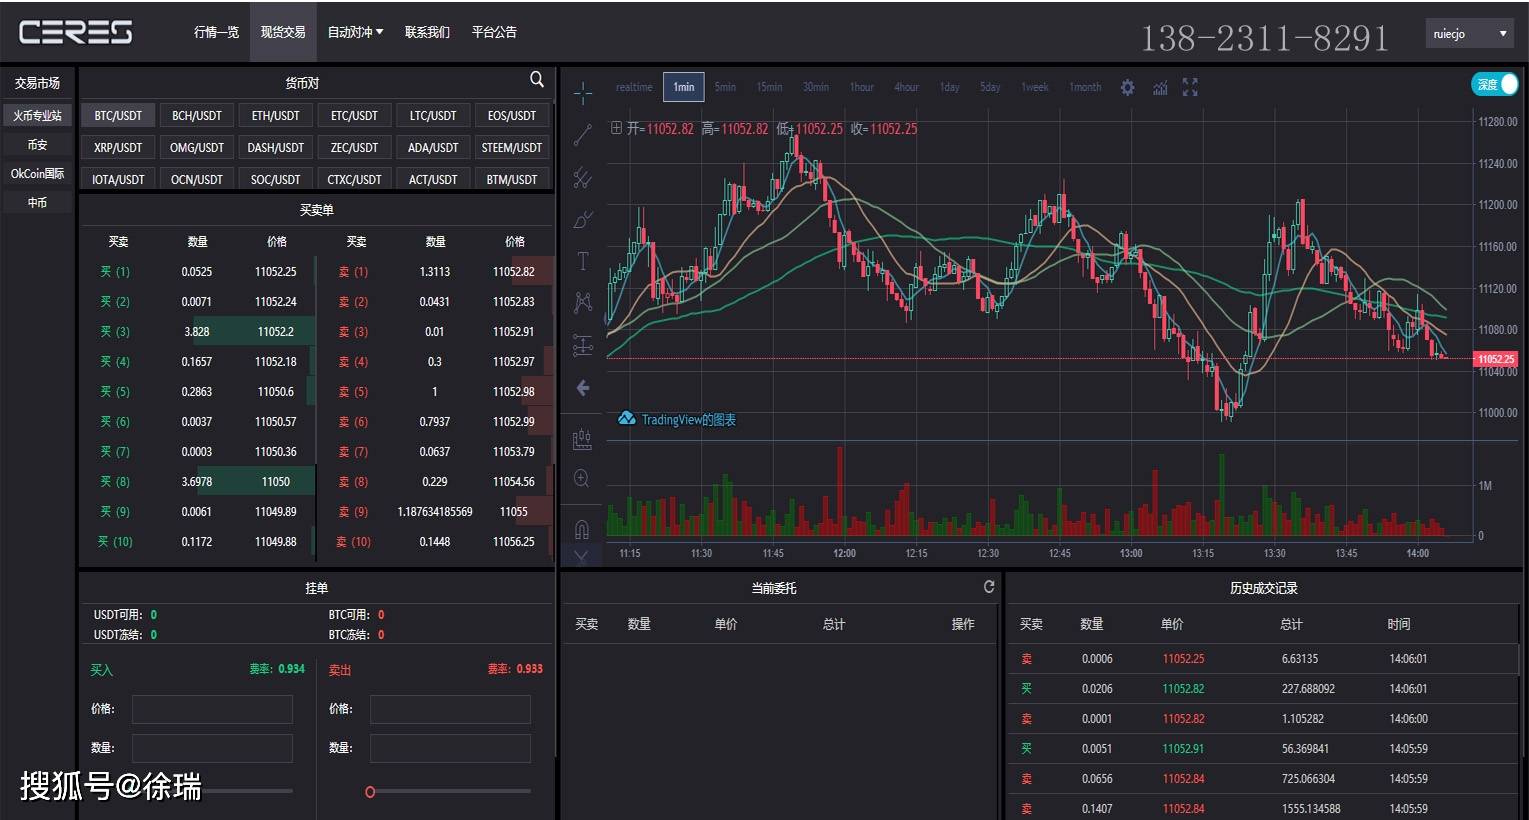Choose the ETH/USDT trading pair
This screenshot has height=820, width=1529.
click(x=275, y=116)
